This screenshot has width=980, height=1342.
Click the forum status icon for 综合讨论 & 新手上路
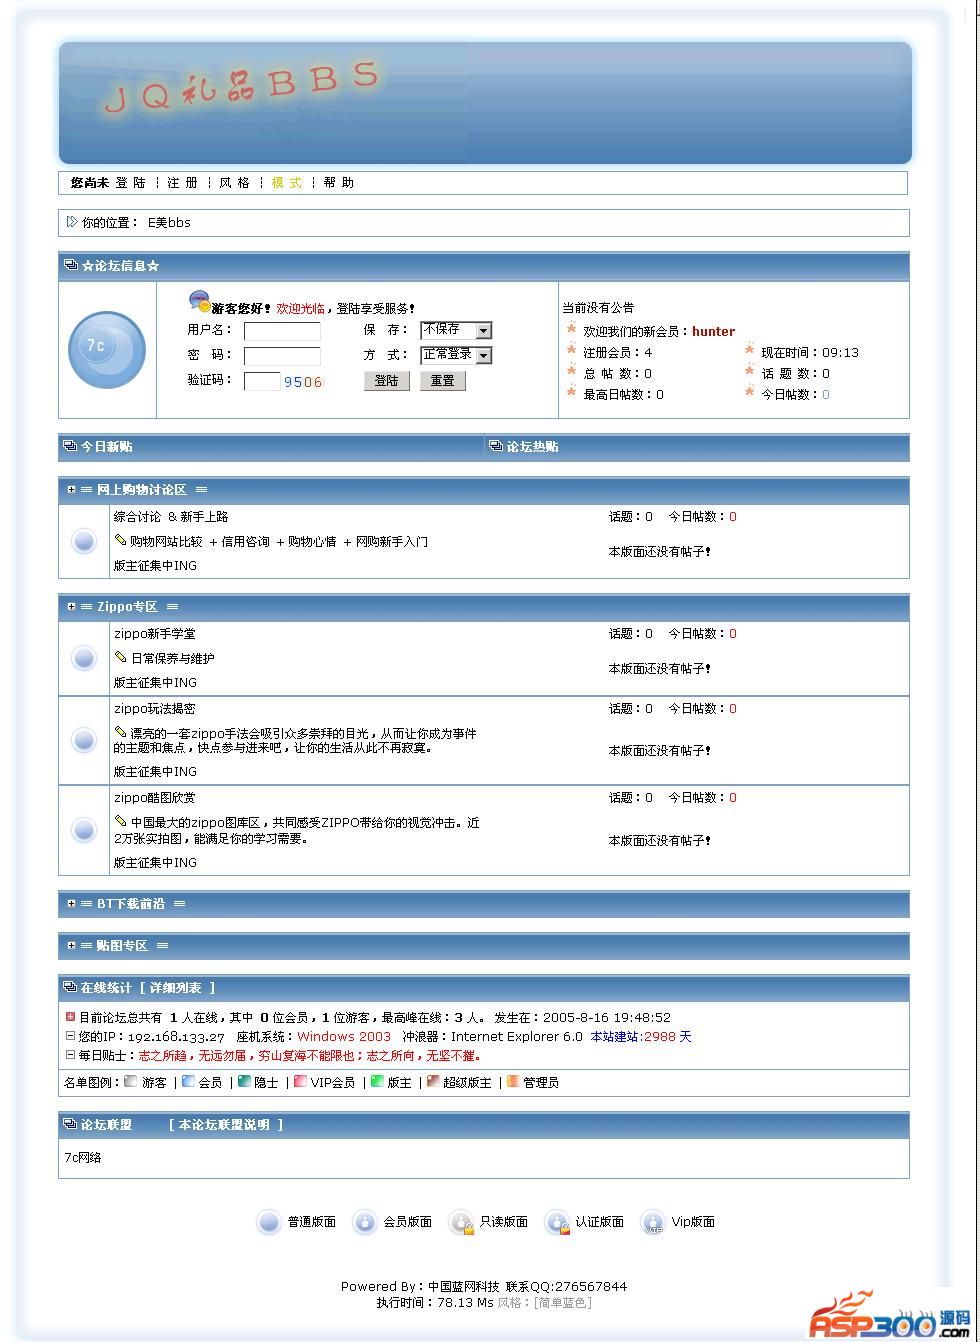coord(84,541)
